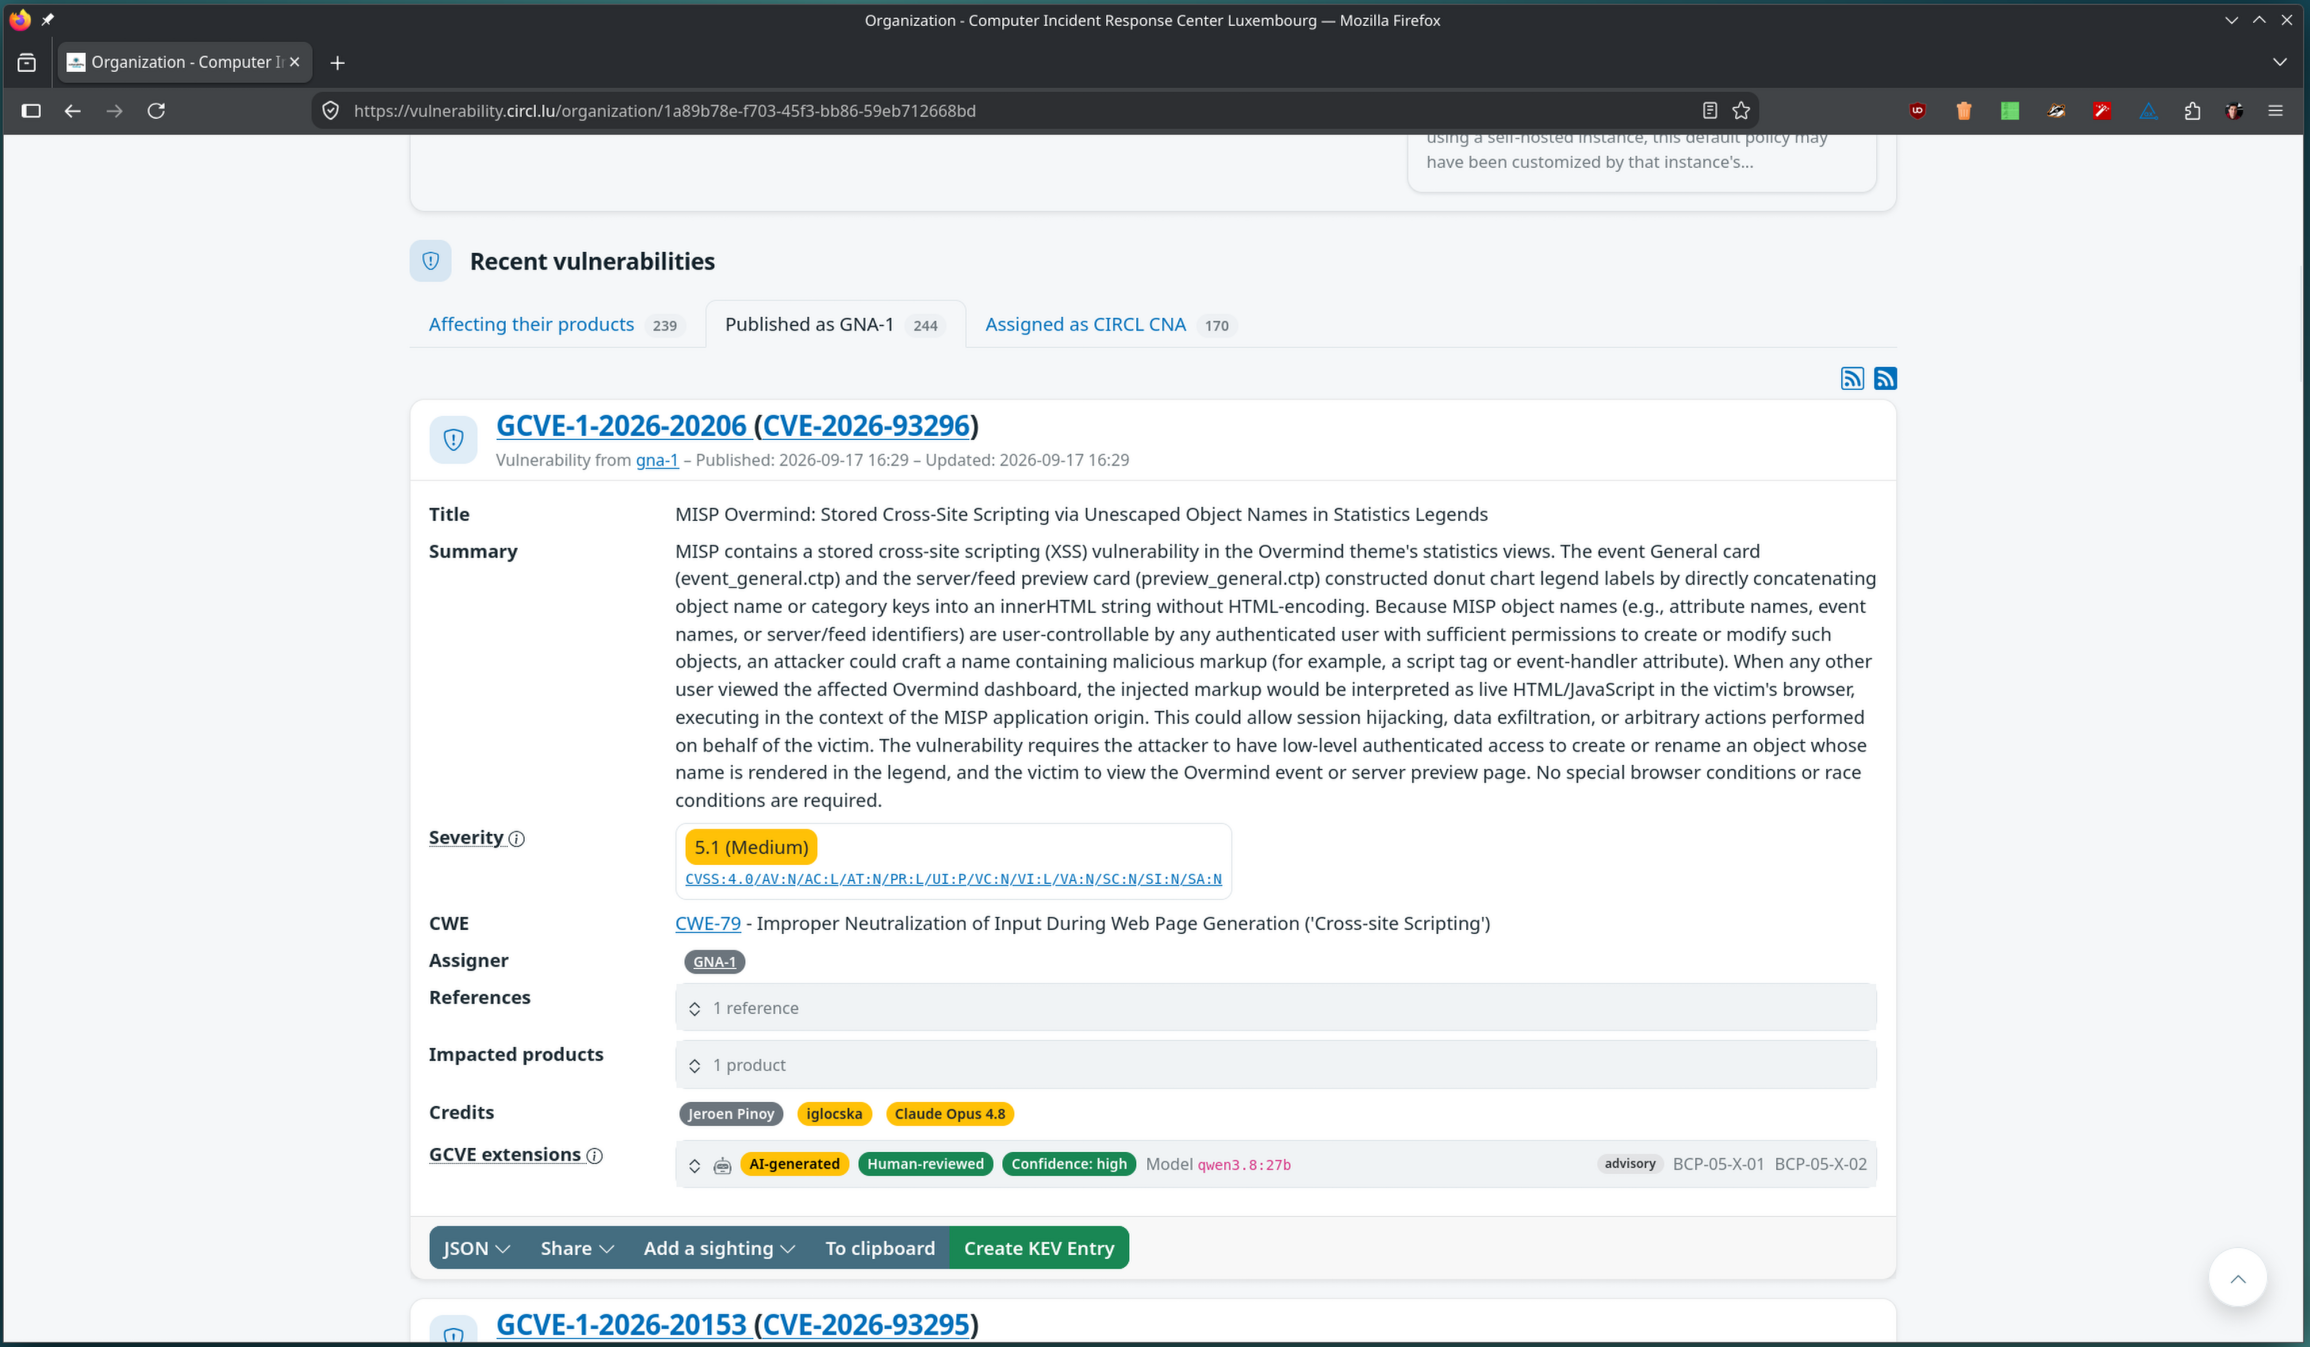Click the Claude Opus 4.8 credit badge

click(950, 1114)
